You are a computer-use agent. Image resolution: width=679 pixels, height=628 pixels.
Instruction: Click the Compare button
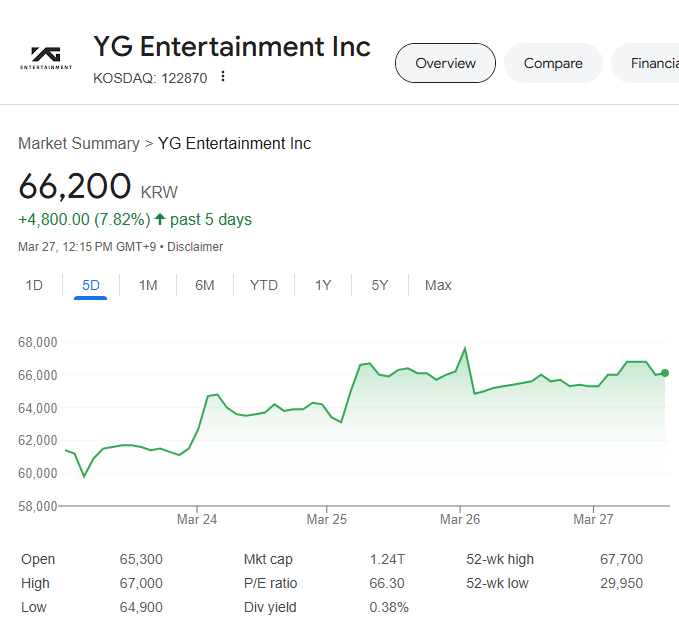coord(553,63)
